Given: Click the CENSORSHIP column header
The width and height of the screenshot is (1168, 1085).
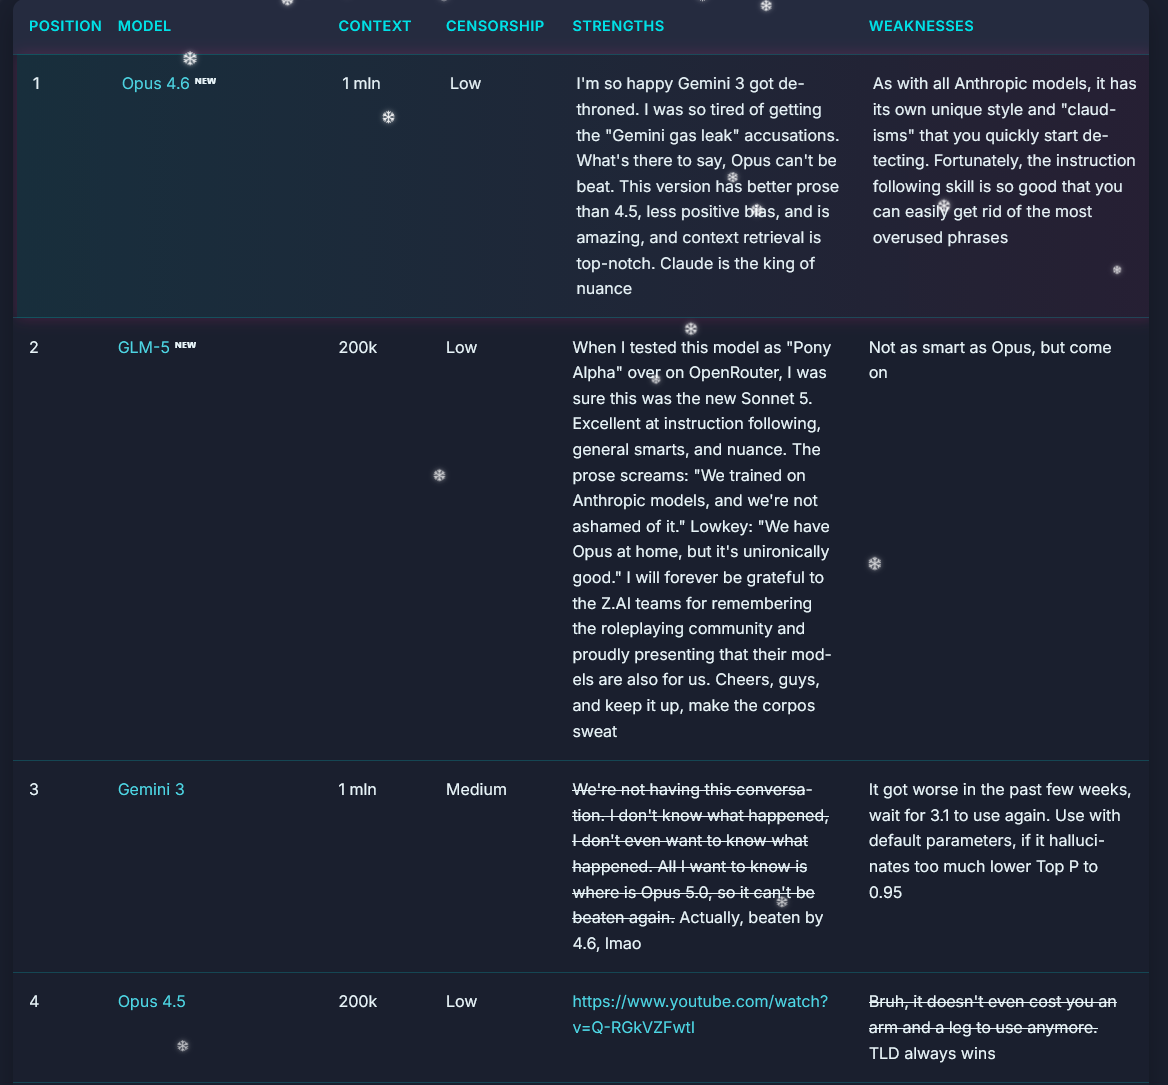Looking at the screenshot, I should click(495, 26).
